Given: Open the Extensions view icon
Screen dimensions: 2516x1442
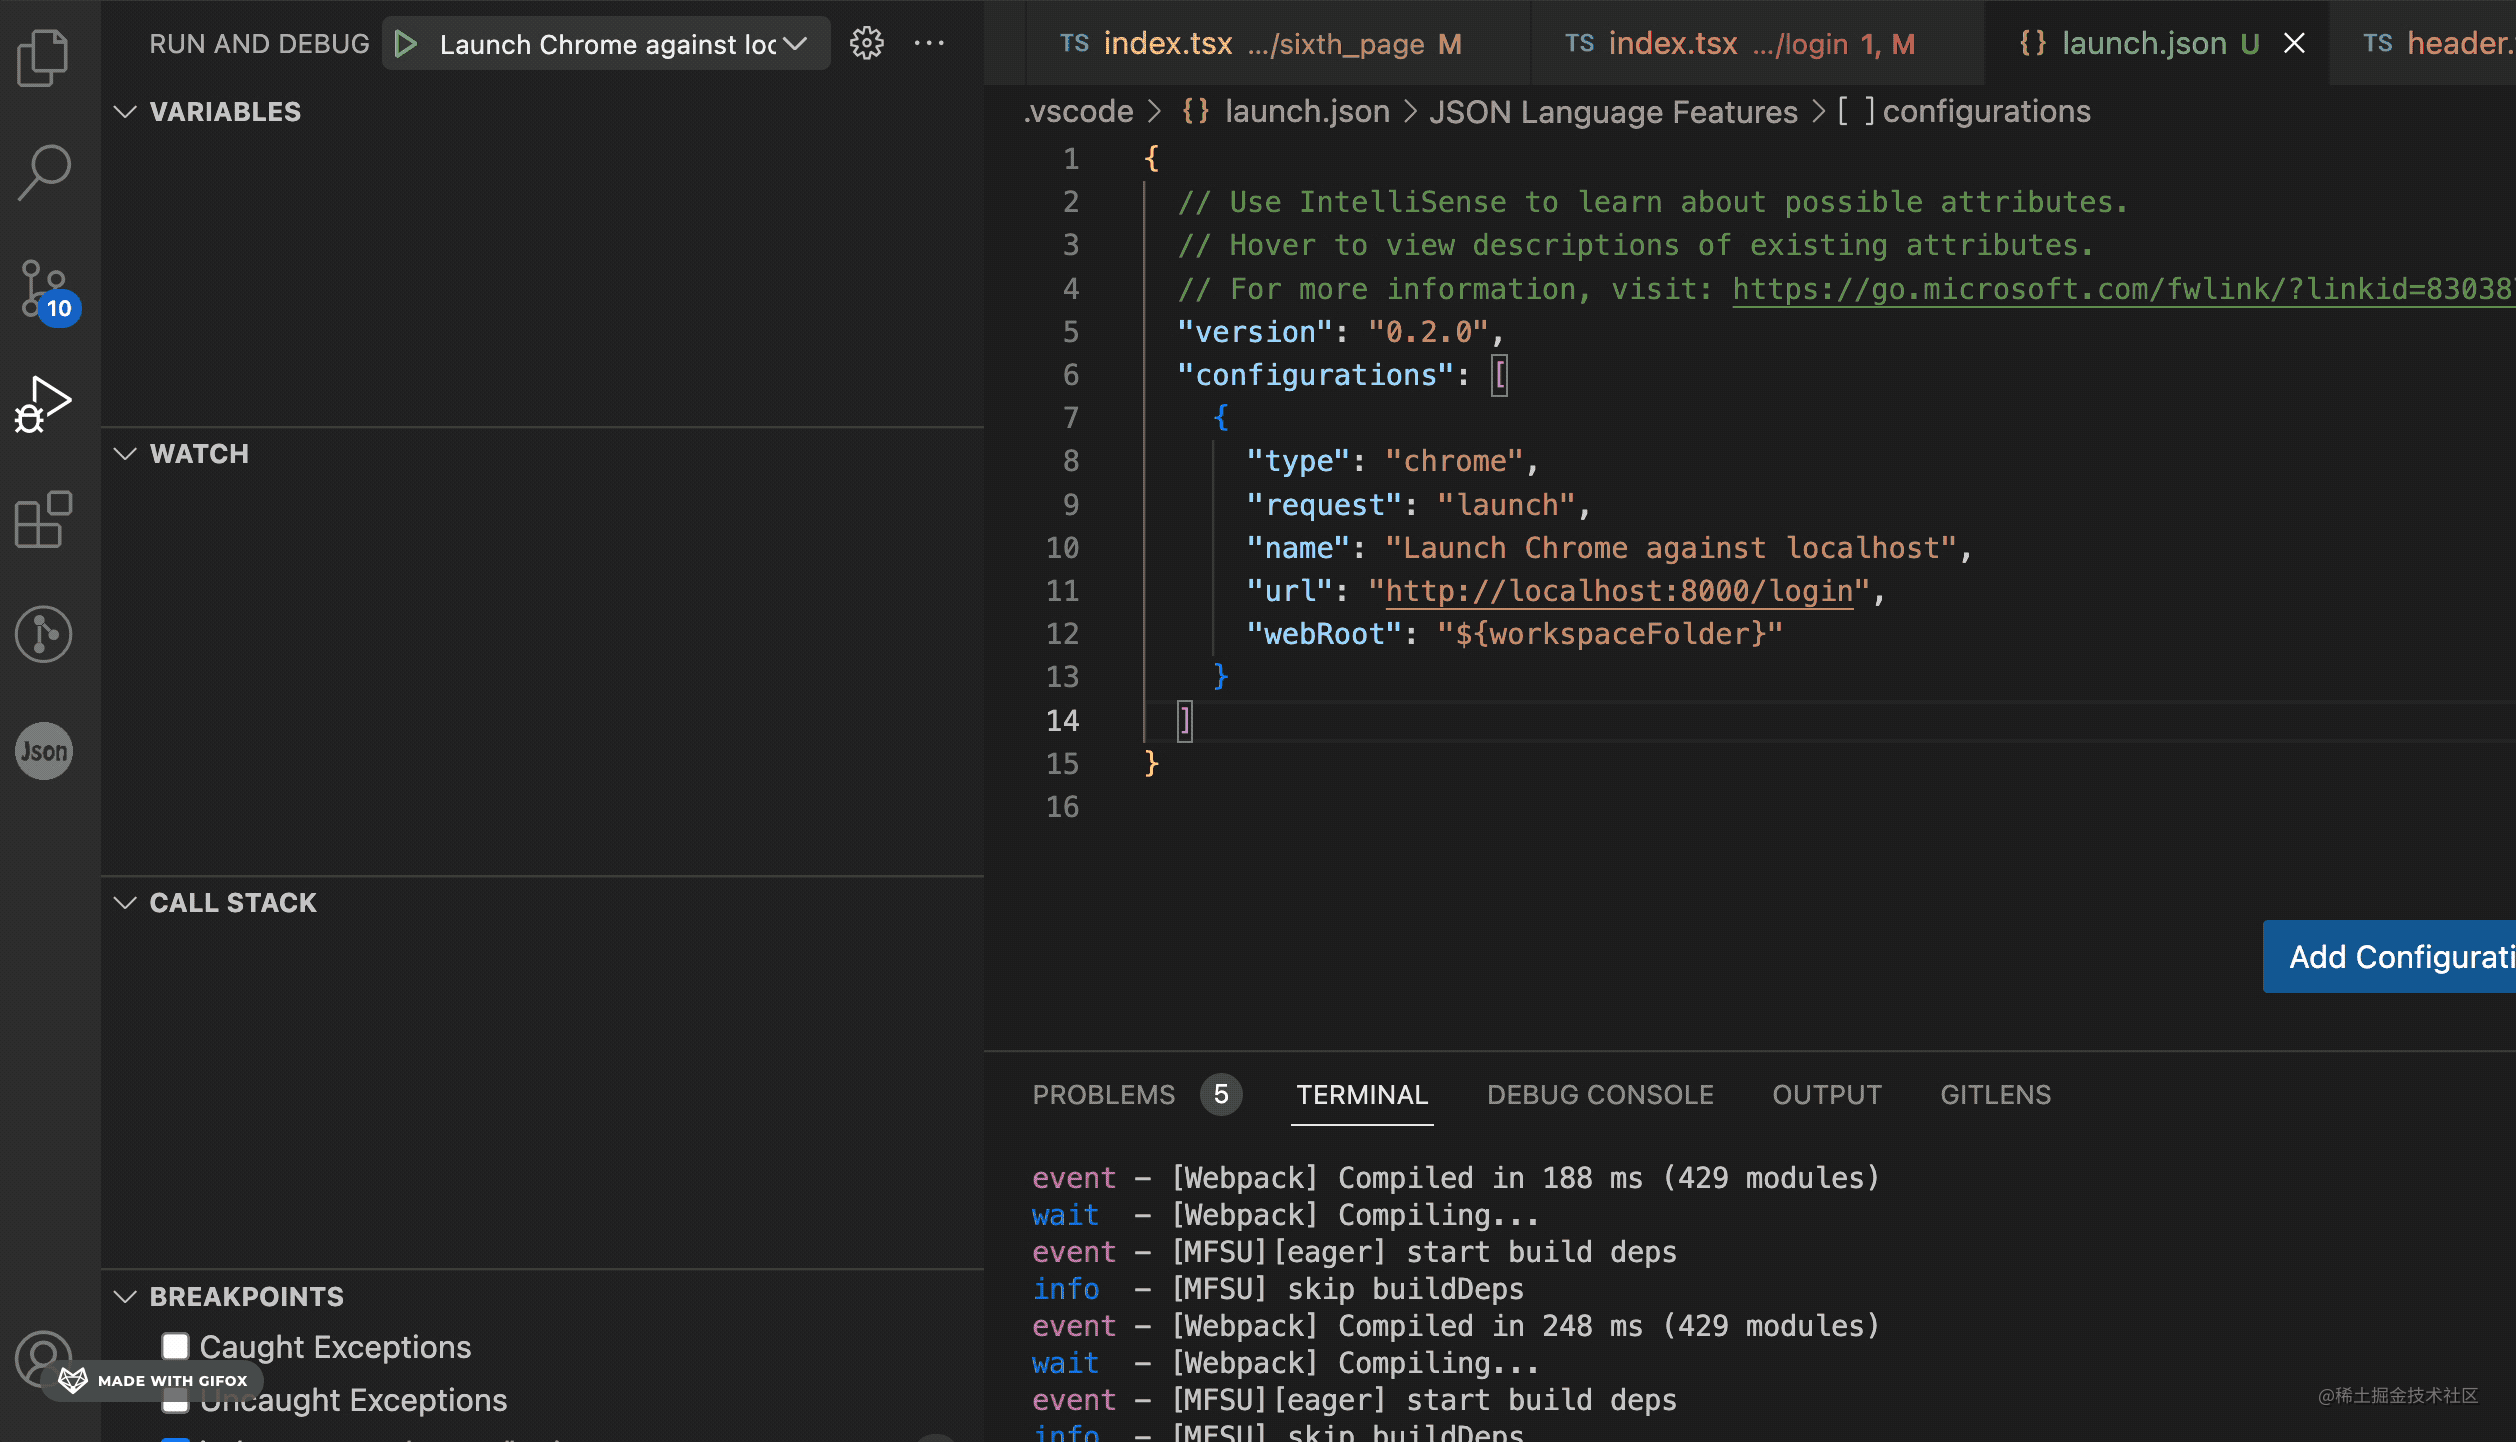Looking at the screenshot, I should pos(43,520).
